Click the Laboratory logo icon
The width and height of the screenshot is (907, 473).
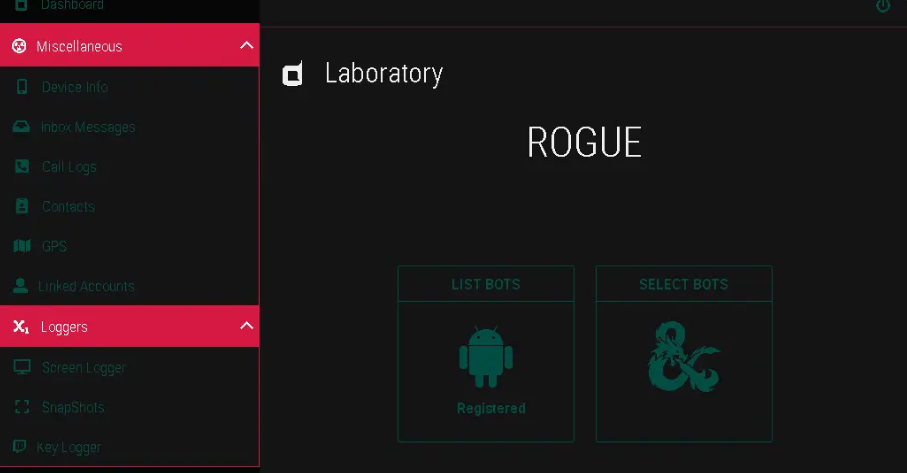point(292,74)
